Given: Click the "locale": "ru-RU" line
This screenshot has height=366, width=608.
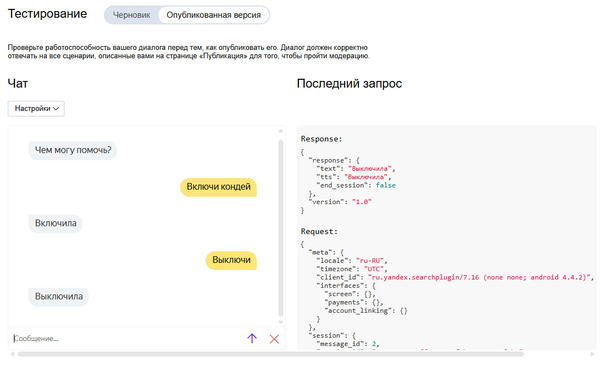Looking at the screenshot, I should pyautogui.click(x=352, y=261).
